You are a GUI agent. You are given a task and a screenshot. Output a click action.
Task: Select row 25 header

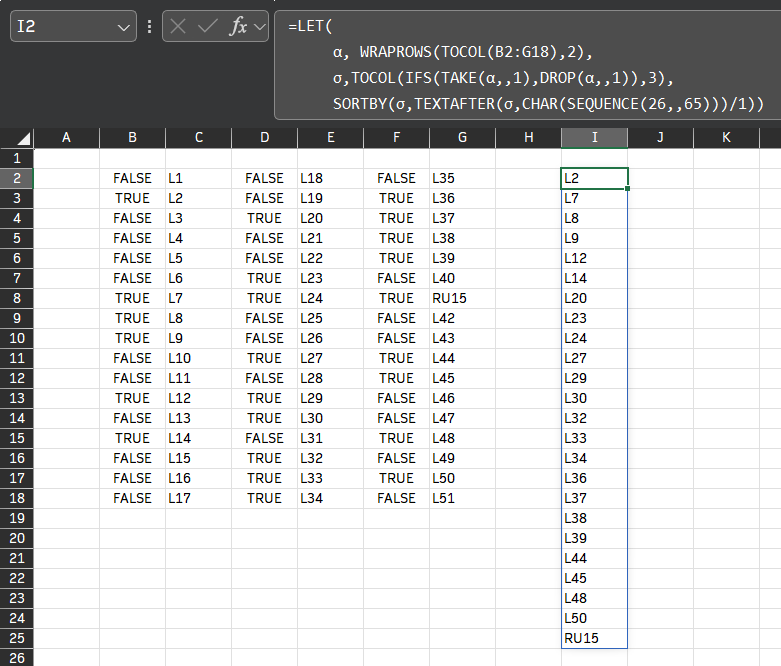(x=16, y=638)
